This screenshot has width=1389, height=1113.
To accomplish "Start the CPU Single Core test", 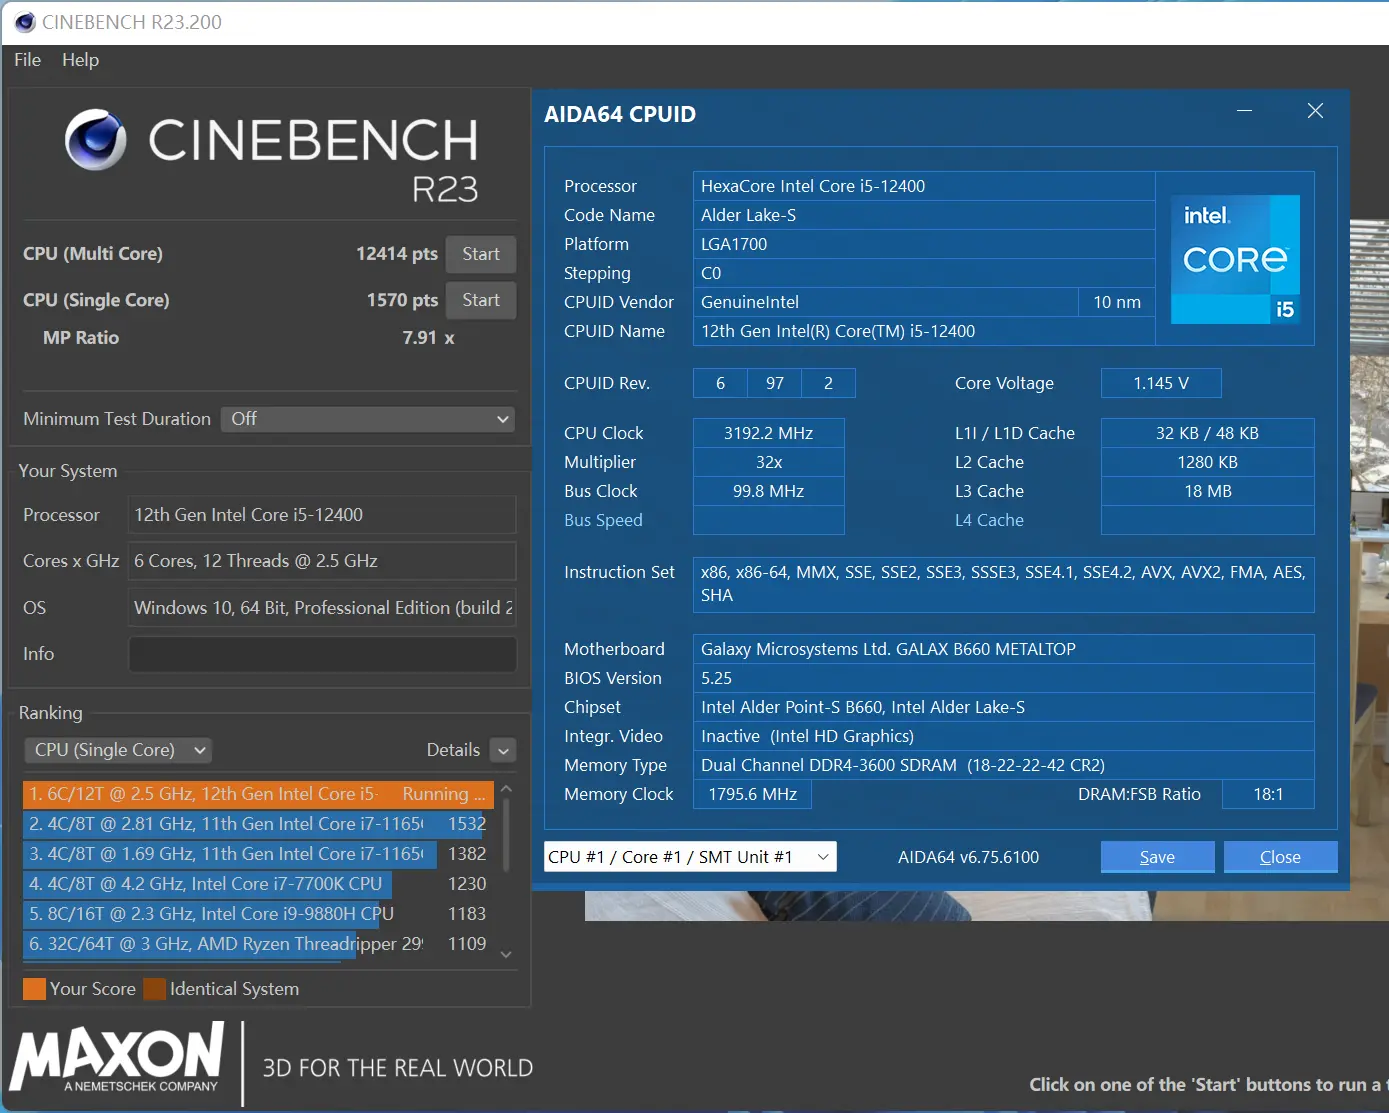I will click(x=481, y=300).
